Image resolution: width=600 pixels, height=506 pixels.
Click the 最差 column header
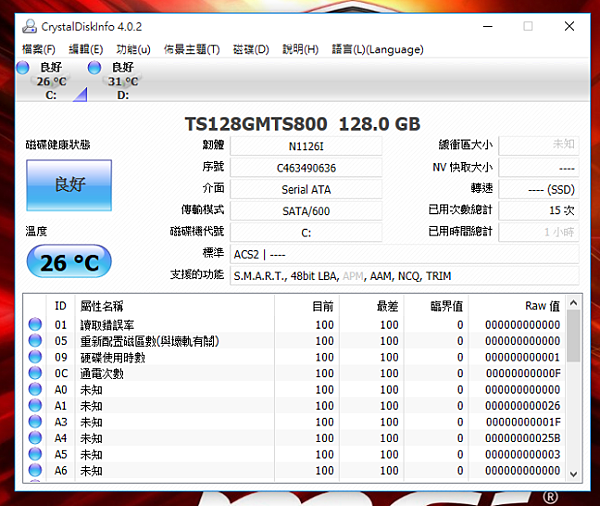coord(372,306)
